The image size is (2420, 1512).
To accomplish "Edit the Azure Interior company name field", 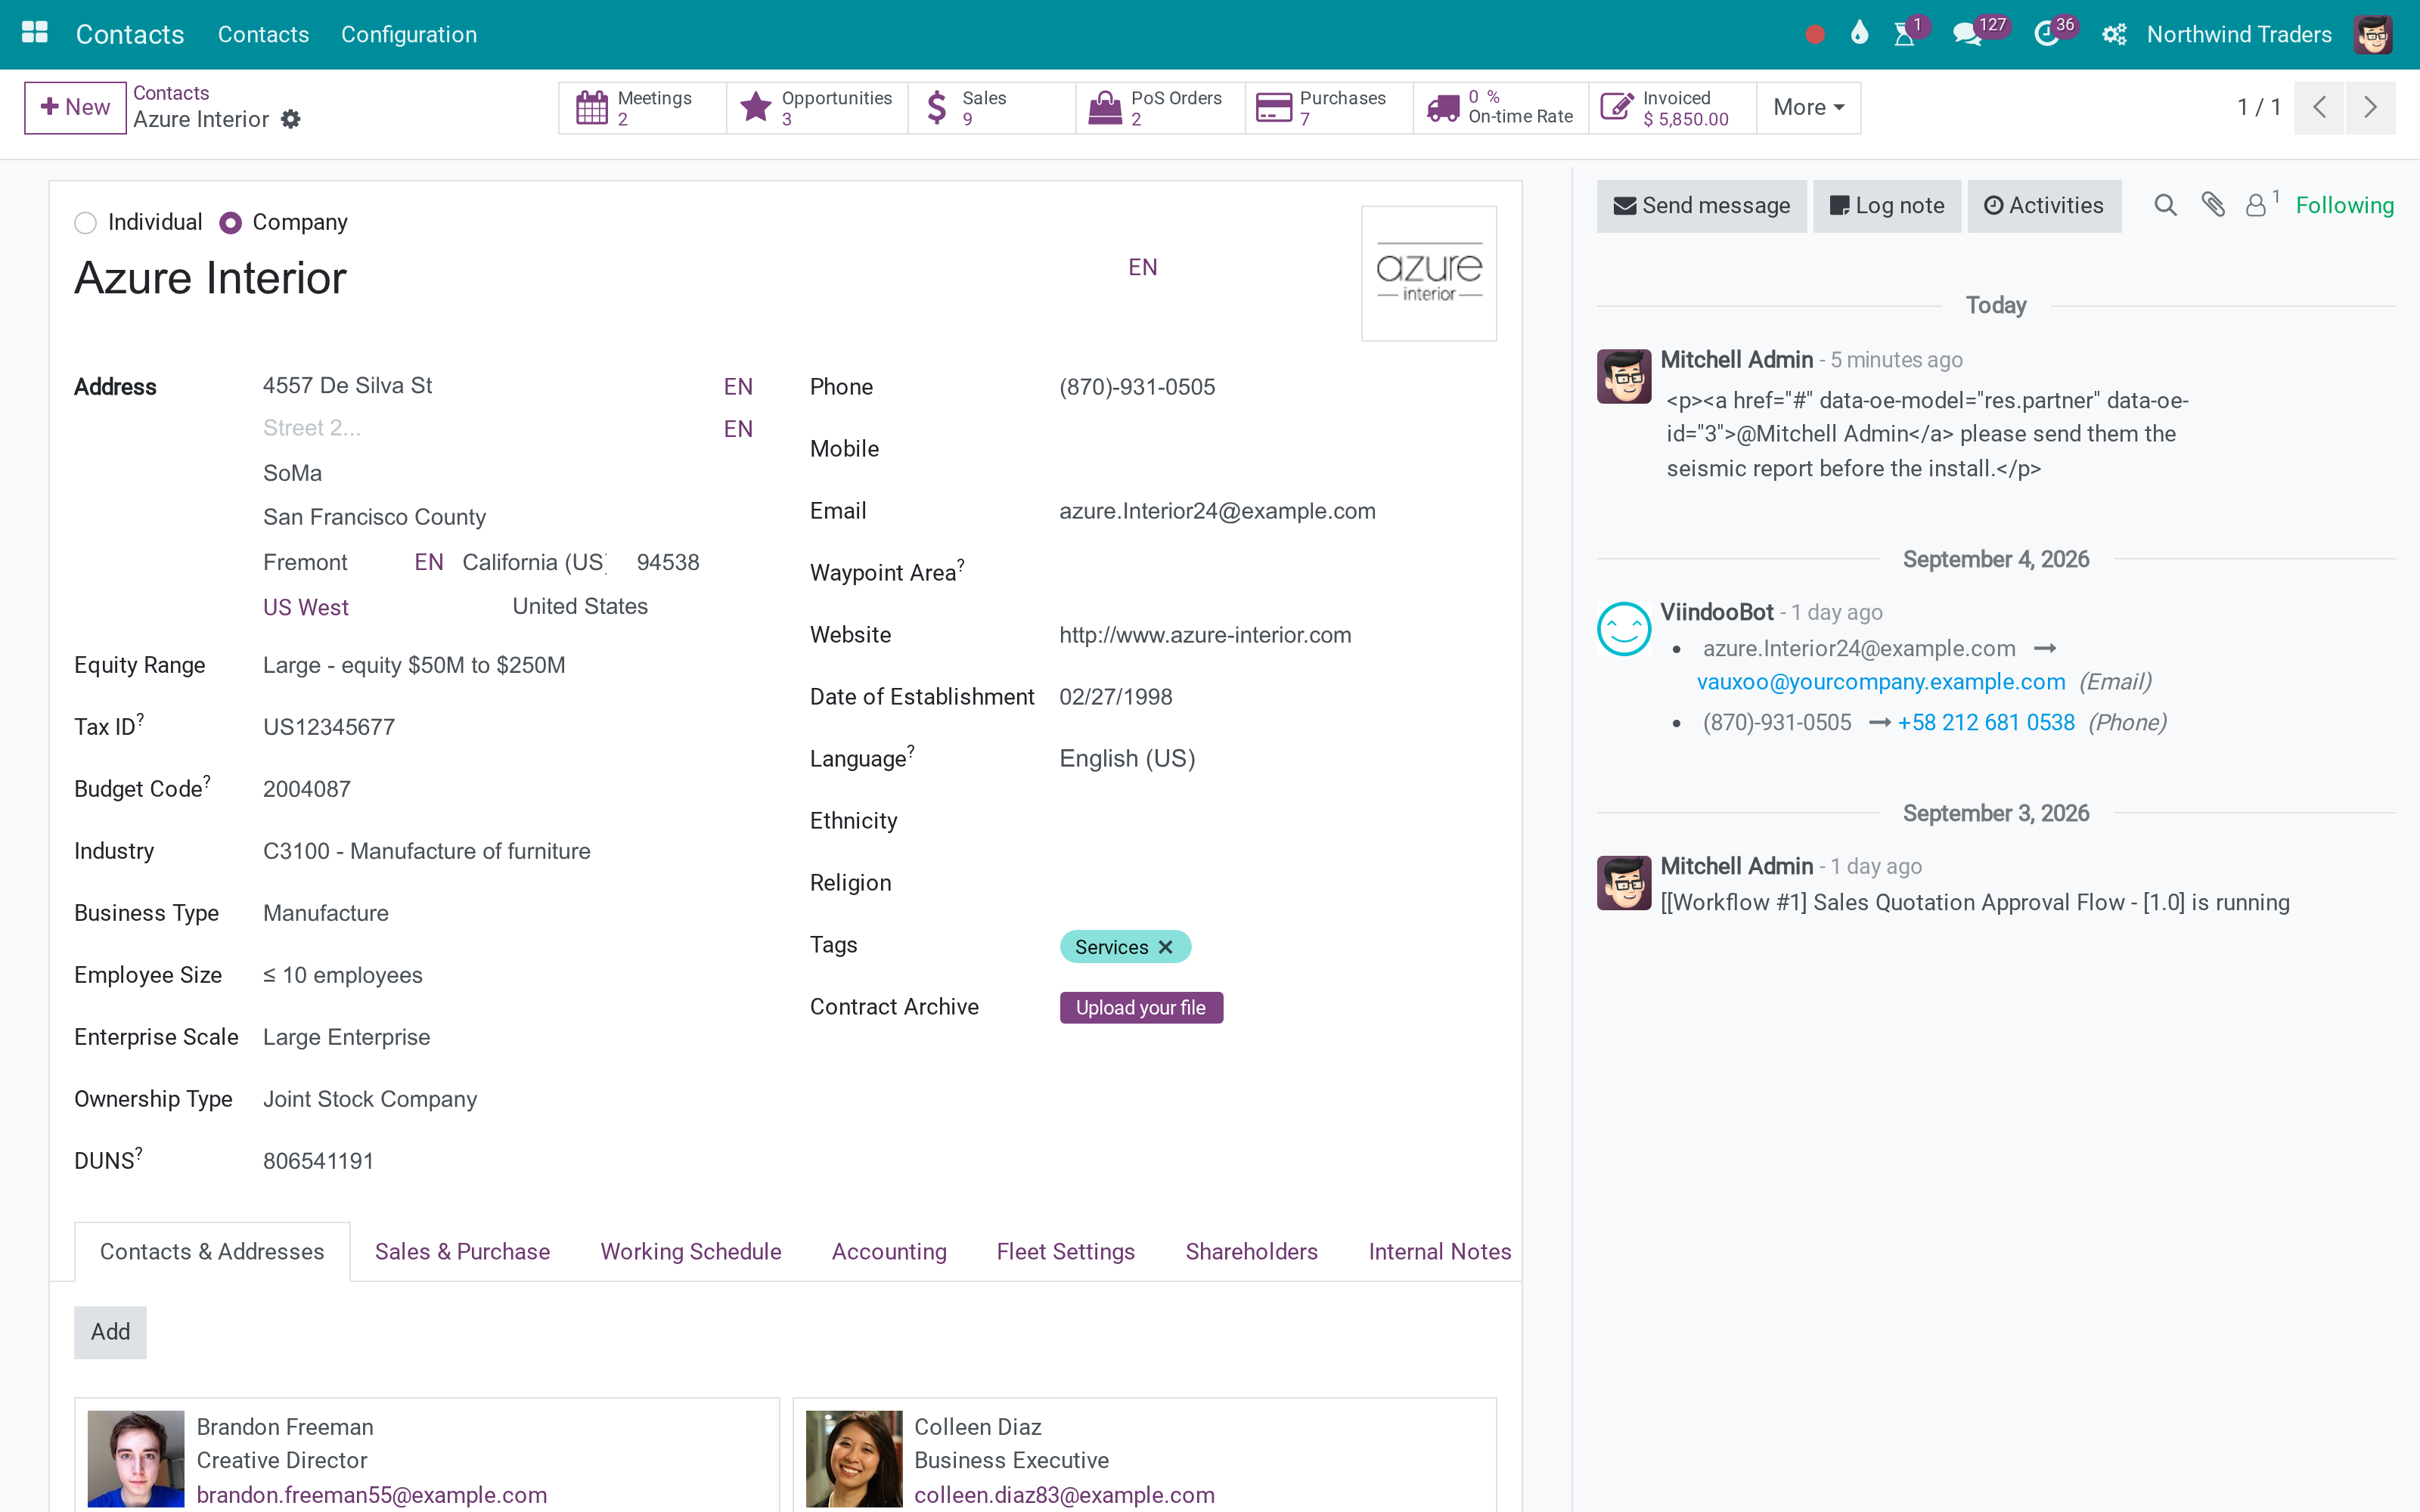I will [x=598, y=278].
